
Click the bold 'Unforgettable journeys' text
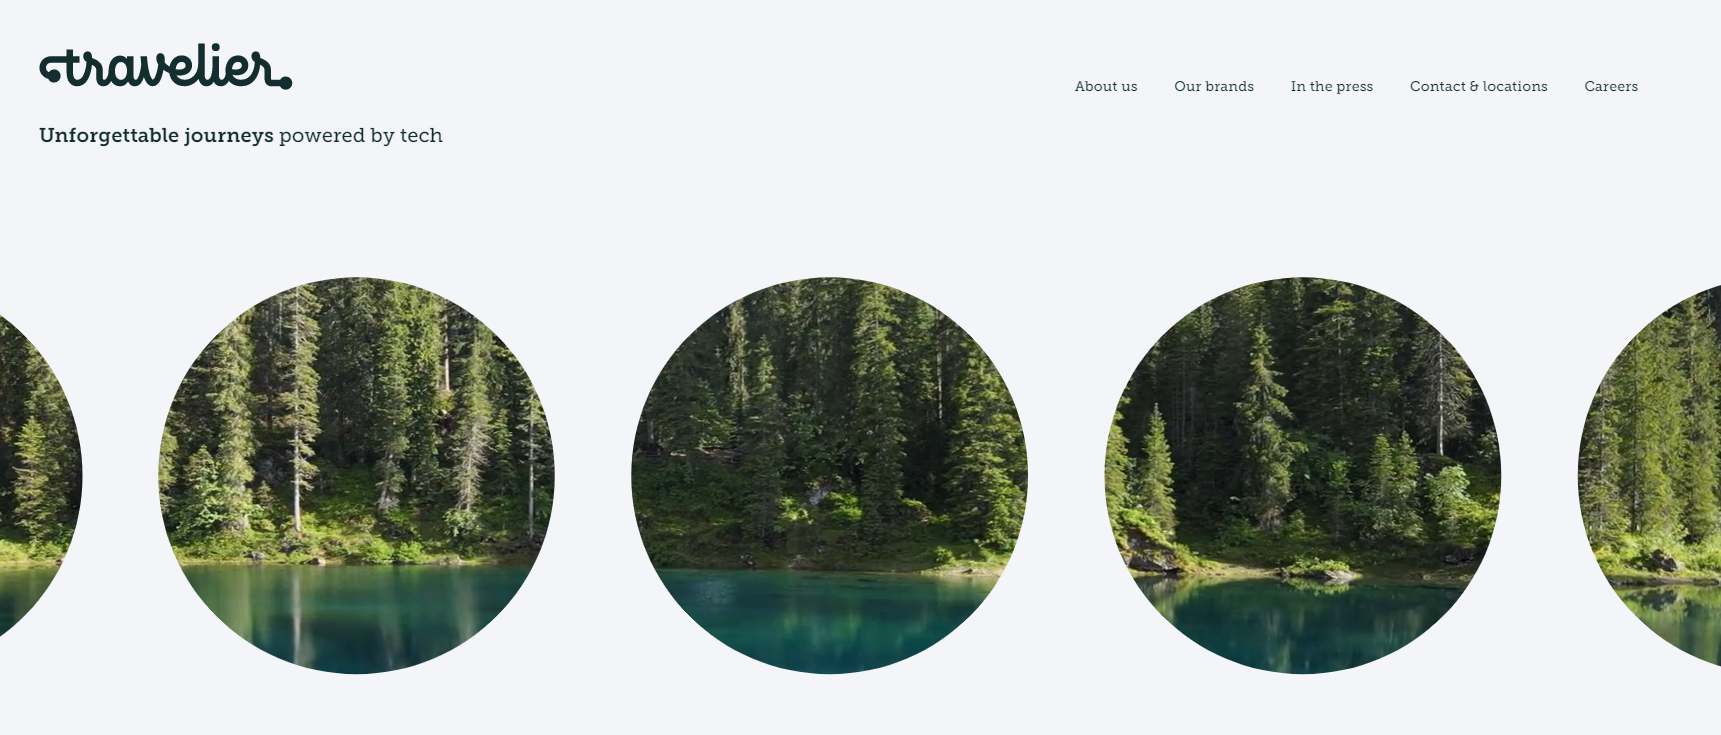156,135
